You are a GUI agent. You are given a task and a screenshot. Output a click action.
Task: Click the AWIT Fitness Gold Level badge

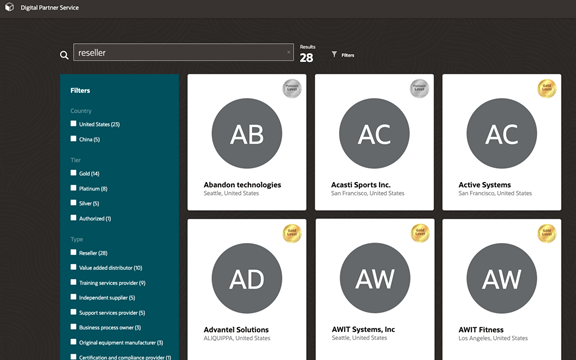coord(547,233)
